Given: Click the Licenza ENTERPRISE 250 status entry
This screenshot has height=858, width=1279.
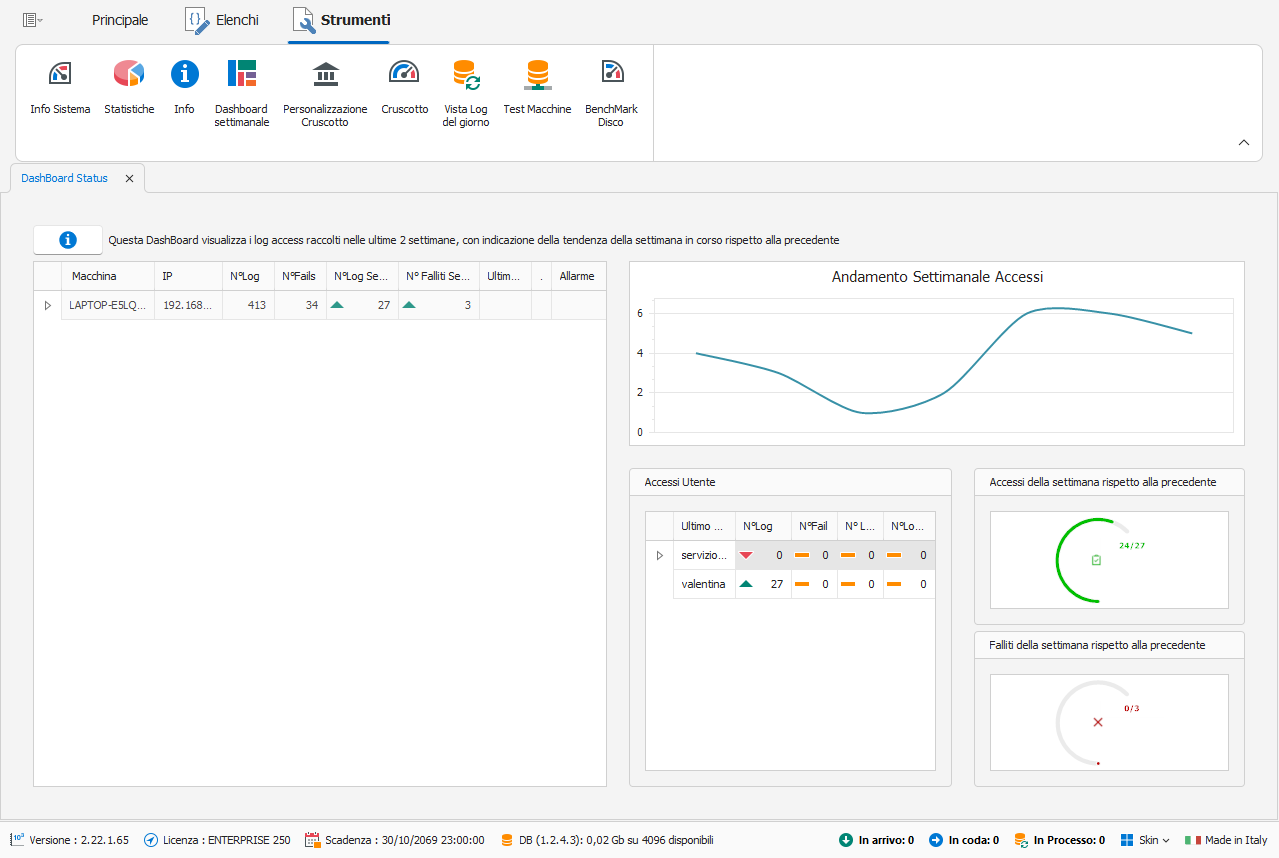Looking at the screenshot, I should pyautogui.click(x=217, y=840).
